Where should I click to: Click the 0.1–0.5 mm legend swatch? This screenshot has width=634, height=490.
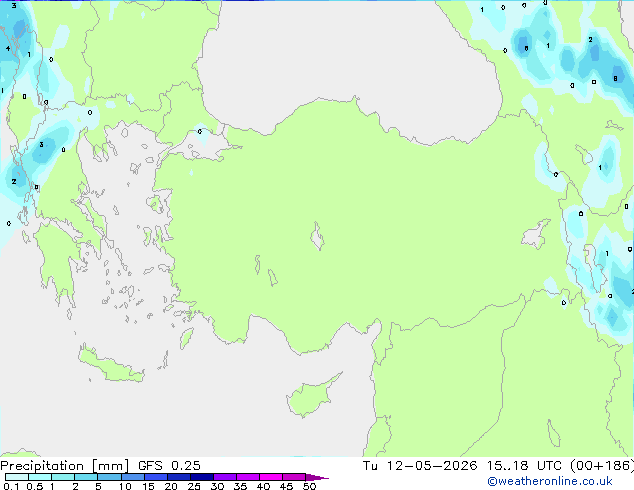17,477
